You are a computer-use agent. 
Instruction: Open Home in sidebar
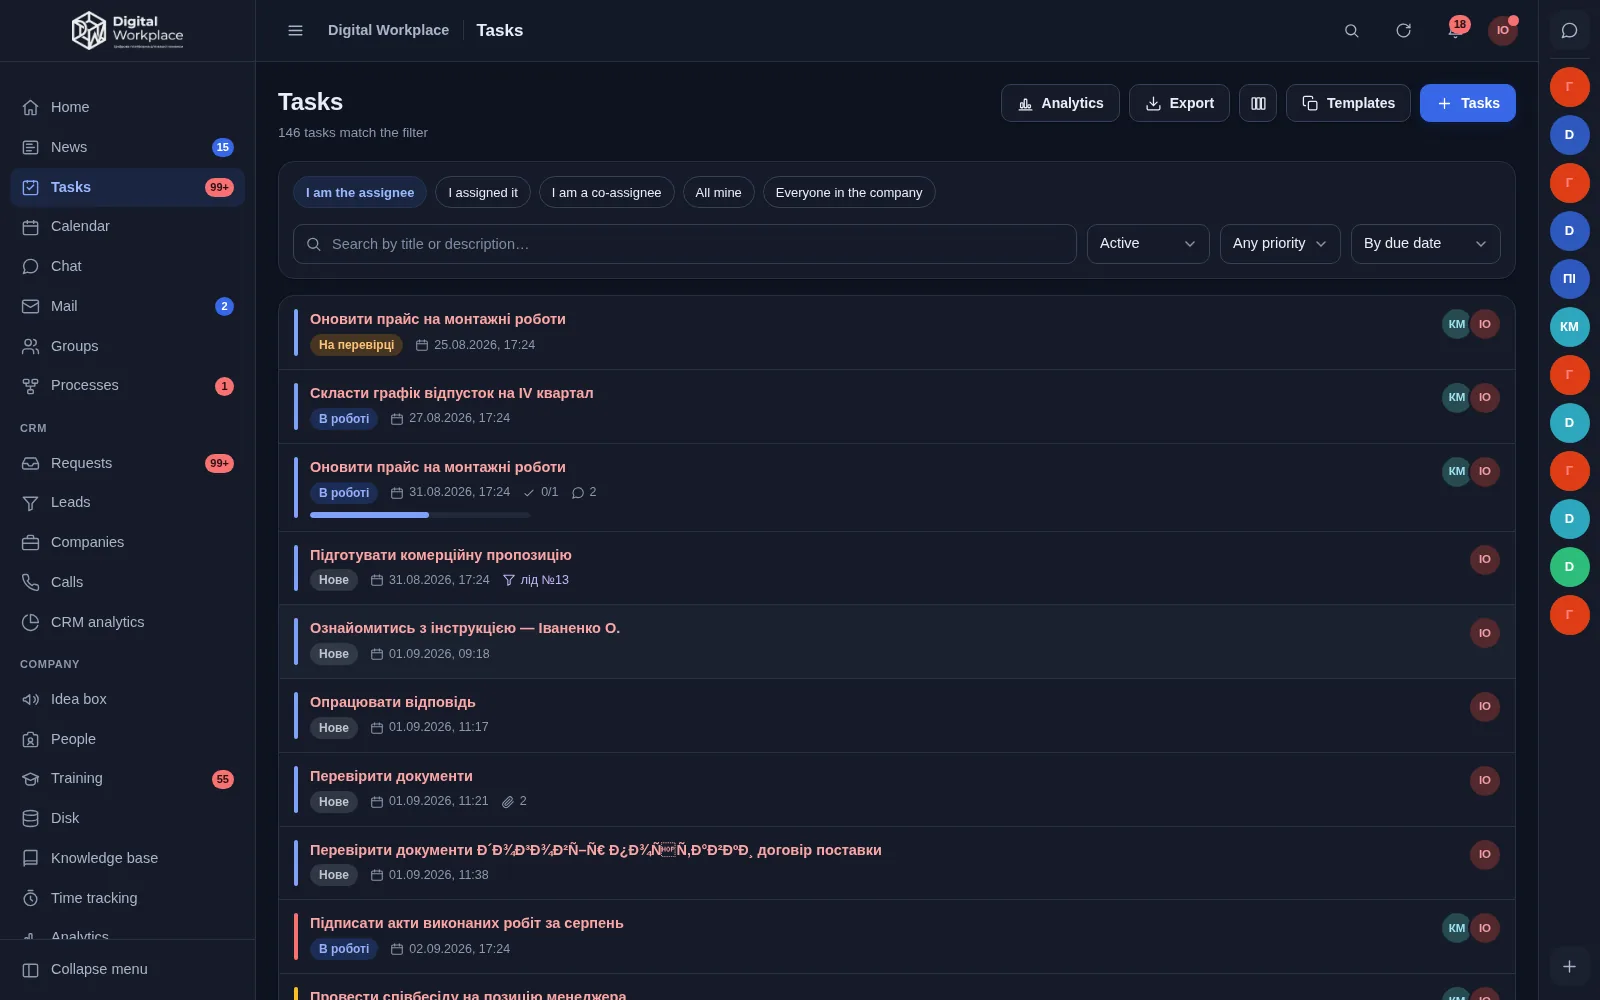click(x=128, y=107)
